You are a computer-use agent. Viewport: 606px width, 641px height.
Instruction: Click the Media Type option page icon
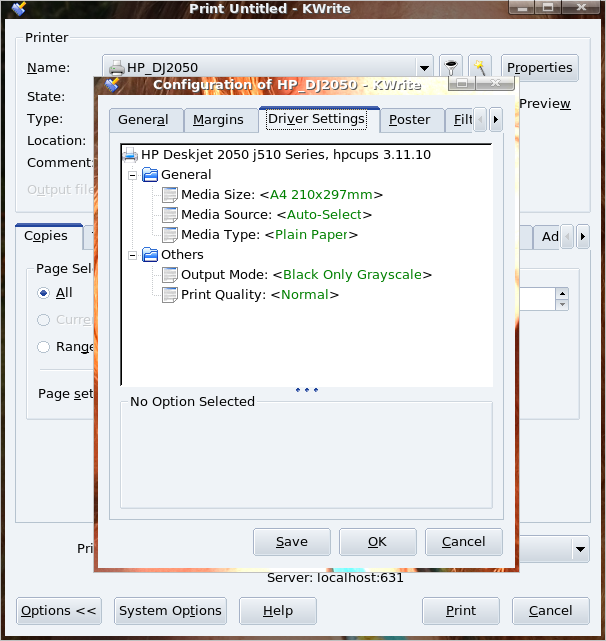point(170,235)
